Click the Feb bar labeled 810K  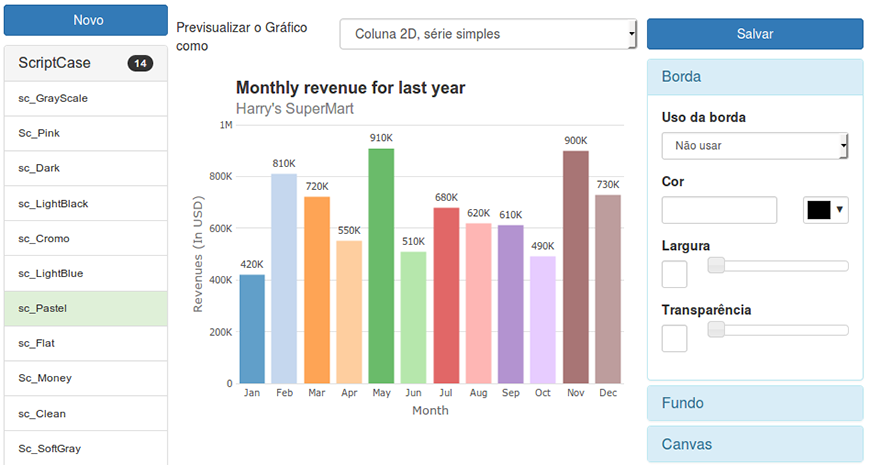284,279
